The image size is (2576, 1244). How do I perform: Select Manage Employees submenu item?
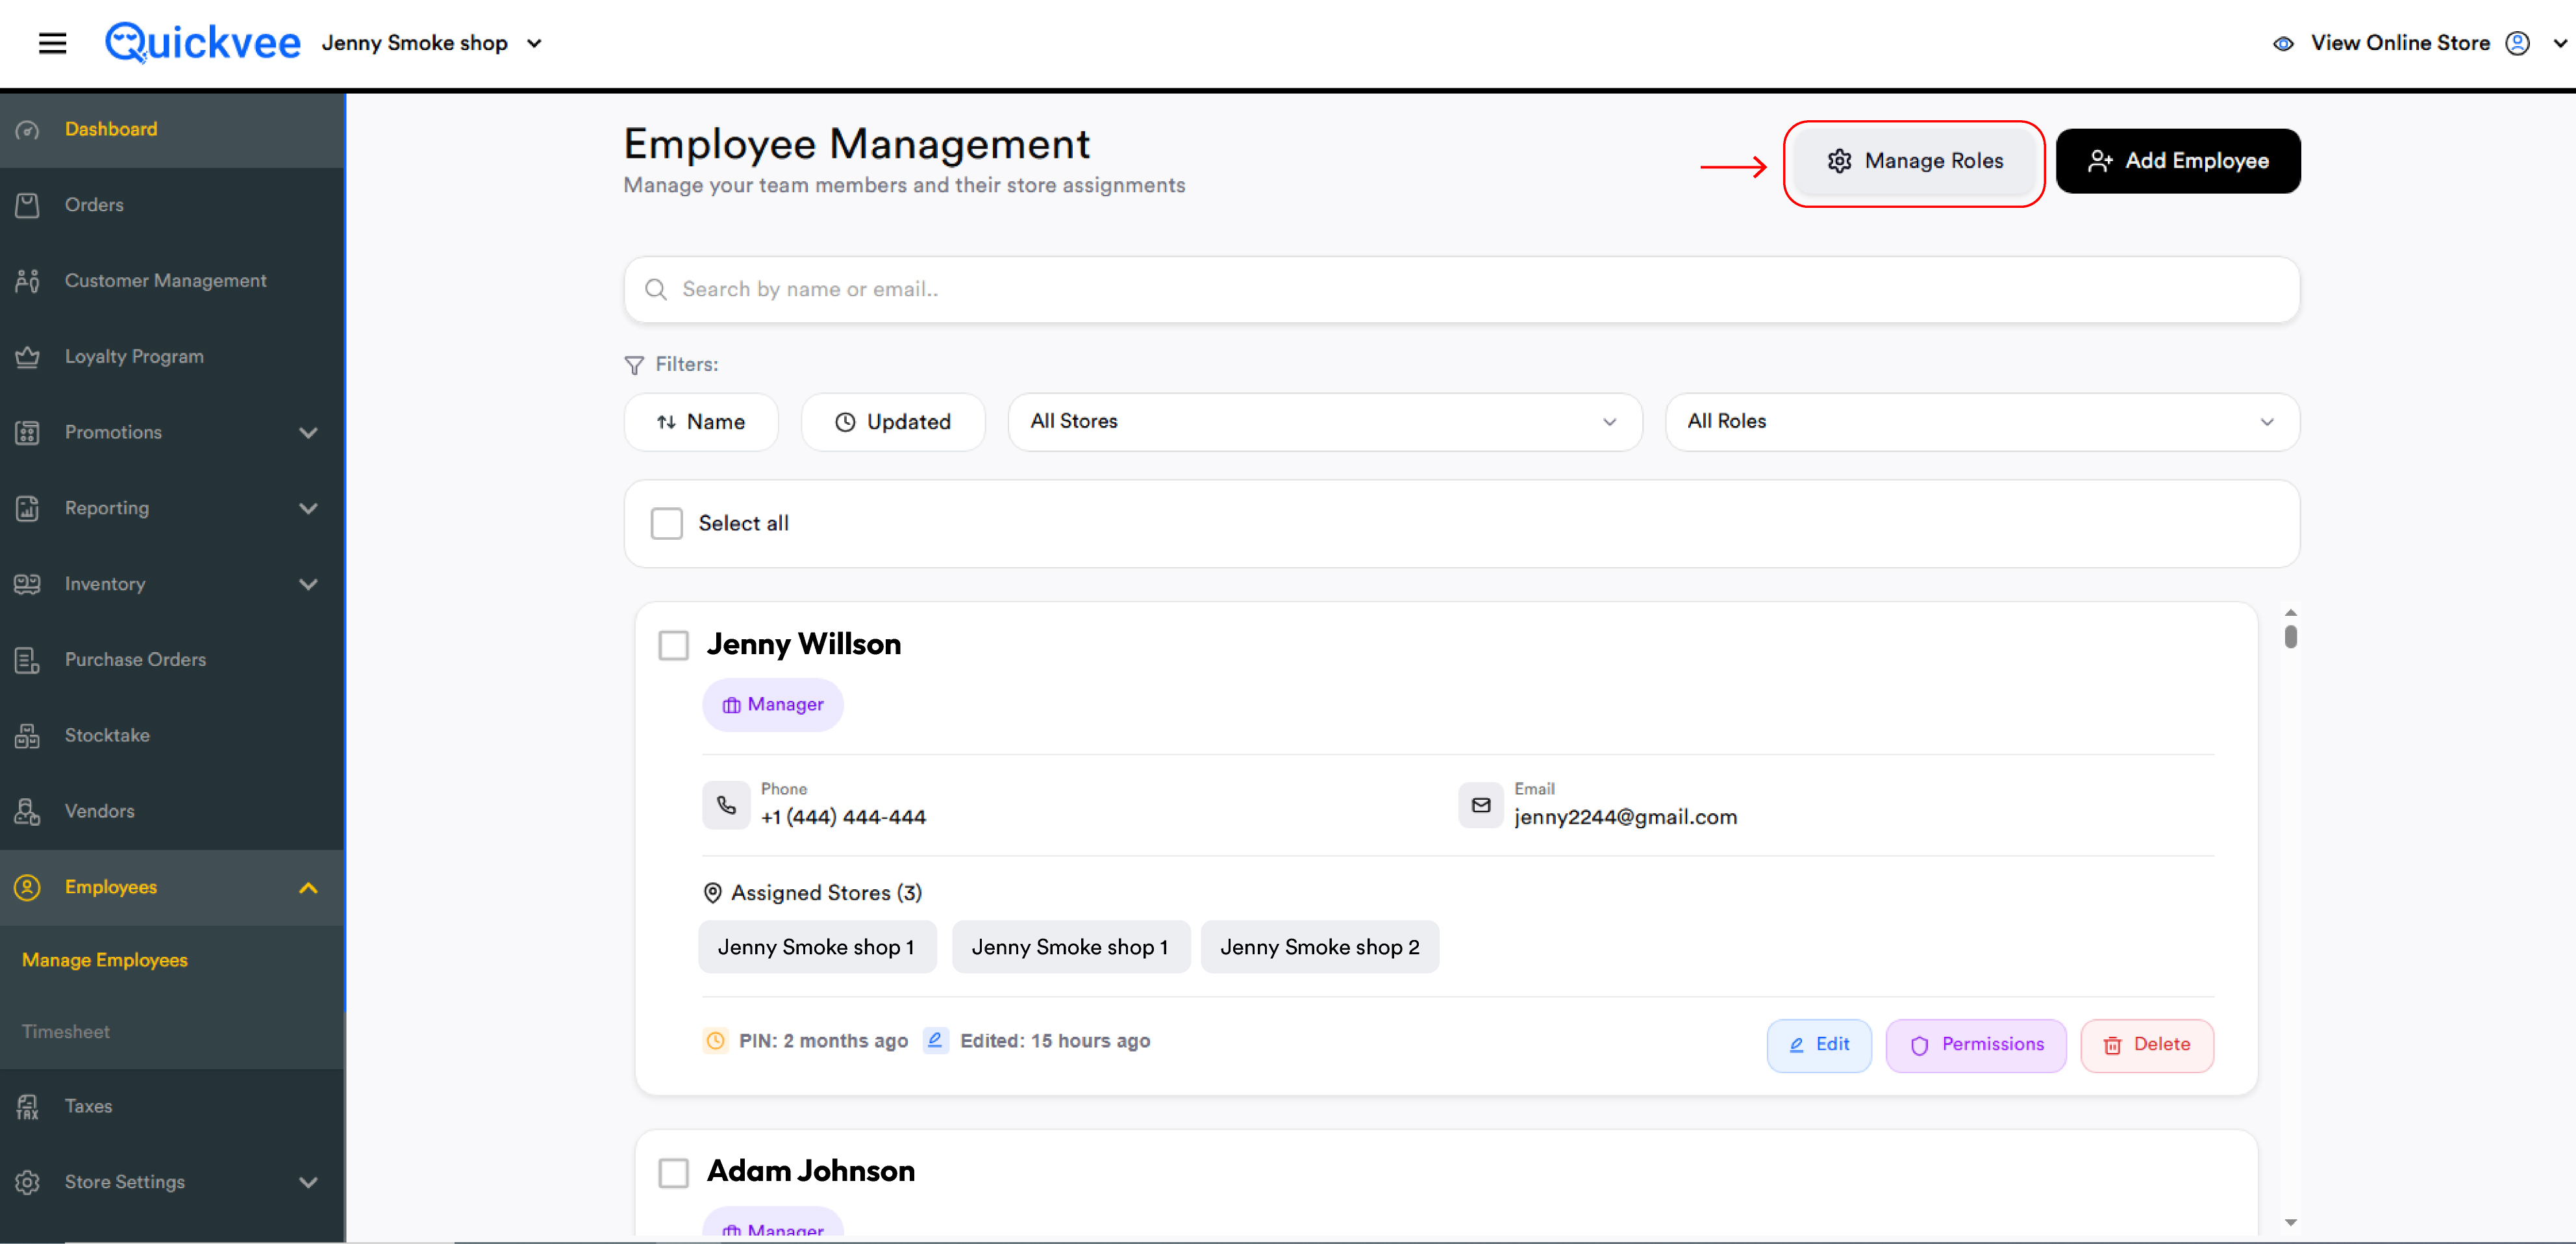pos(105,960)
